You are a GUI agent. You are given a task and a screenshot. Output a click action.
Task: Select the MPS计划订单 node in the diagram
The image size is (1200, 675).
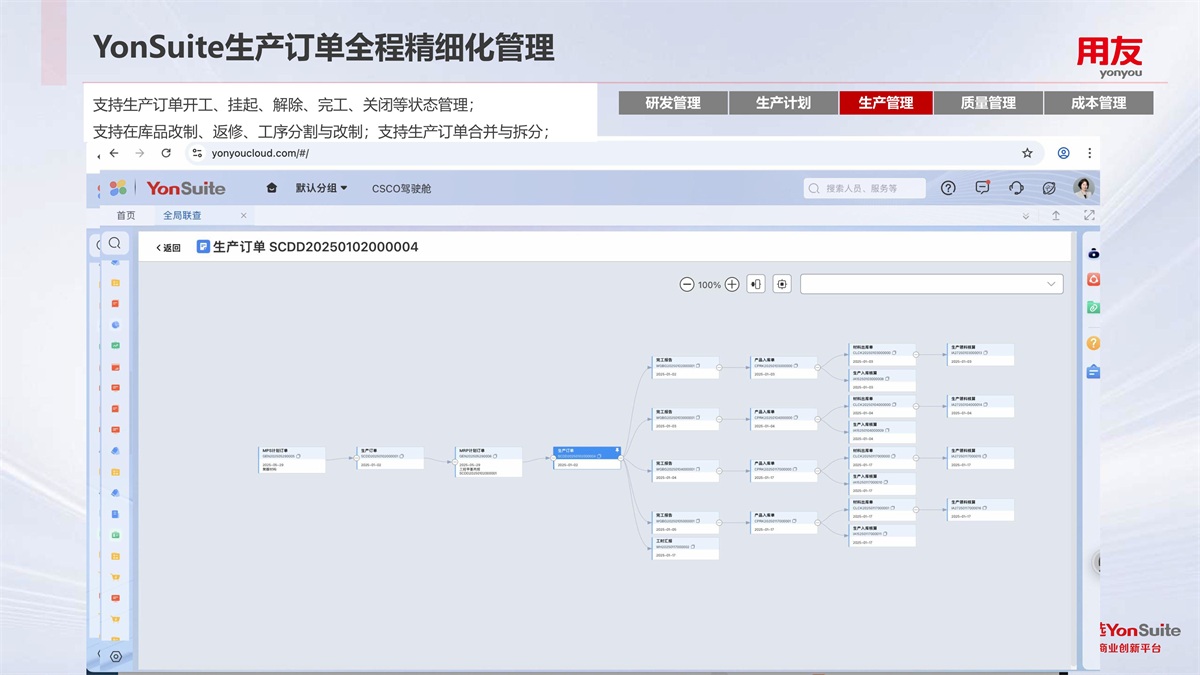coord(292,459)
